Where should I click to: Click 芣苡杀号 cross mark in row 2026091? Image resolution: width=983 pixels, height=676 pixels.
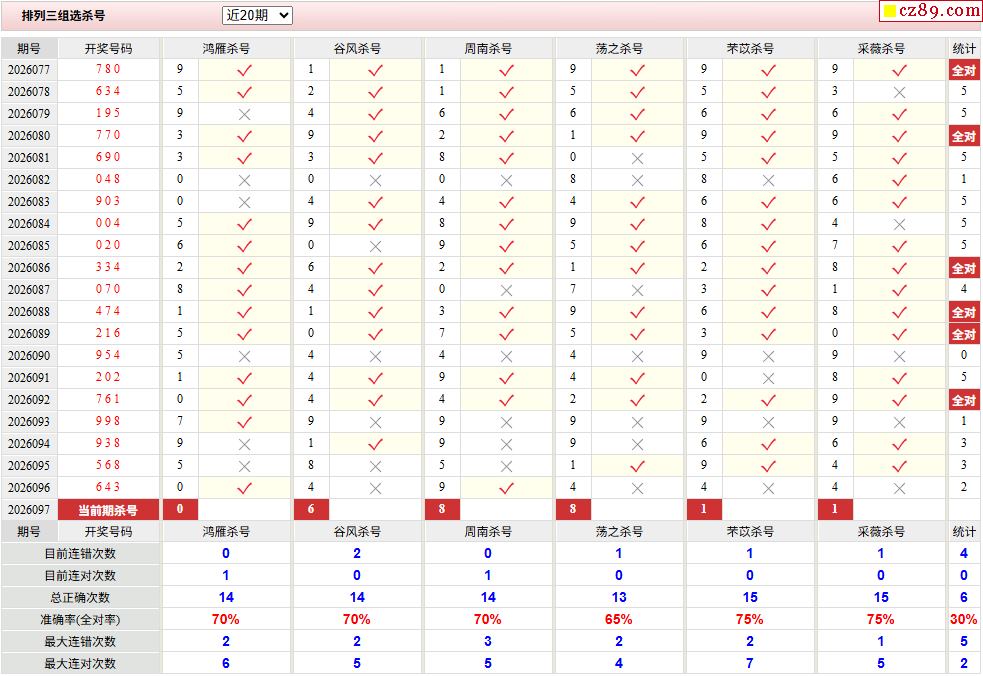pyautogui.click(x=768, y=378)
